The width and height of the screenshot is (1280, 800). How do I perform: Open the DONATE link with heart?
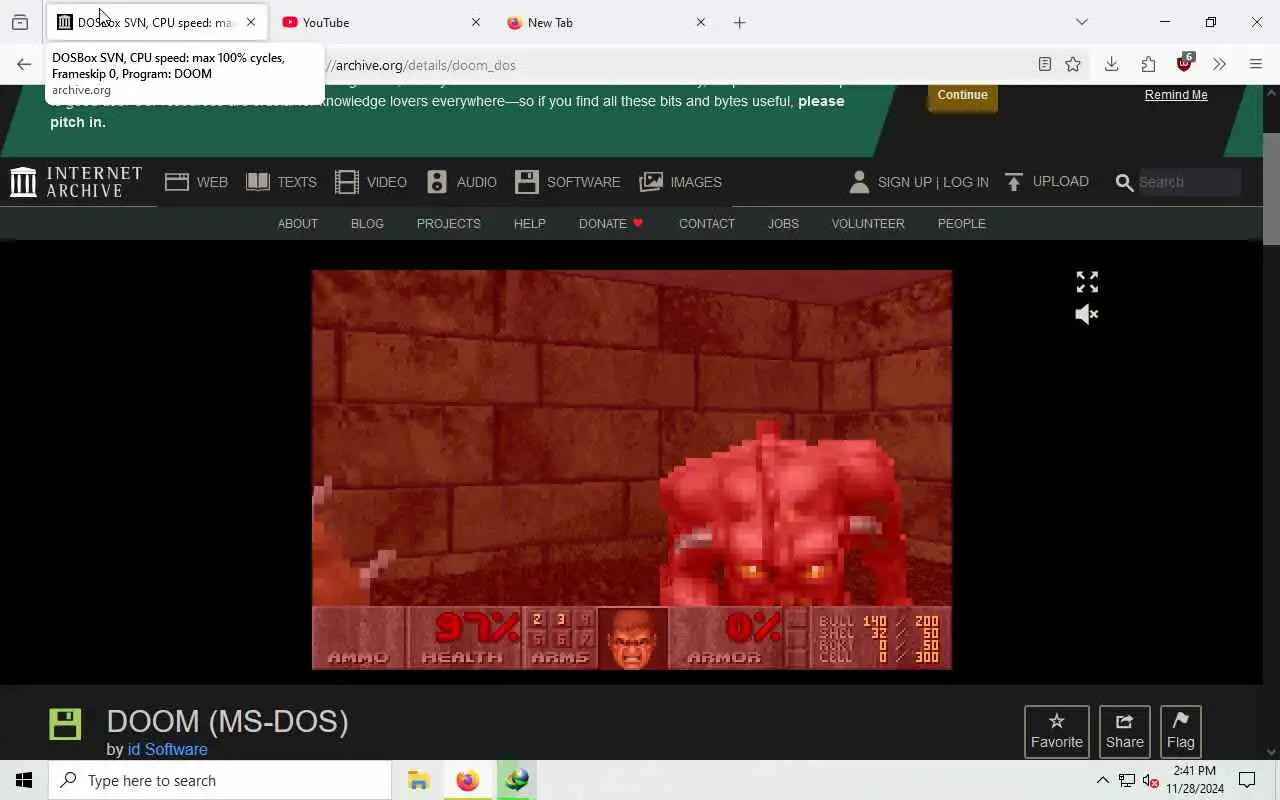(x=611, y=224)
